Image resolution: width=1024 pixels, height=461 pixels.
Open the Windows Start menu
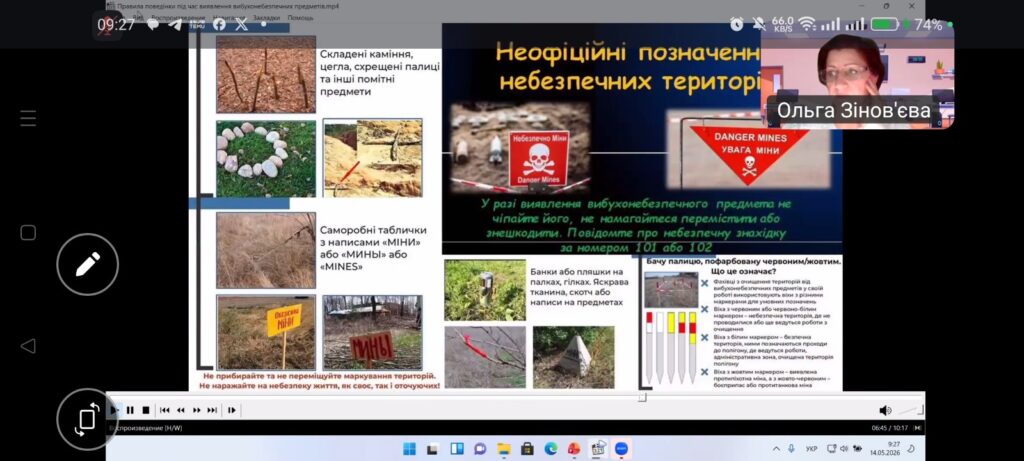pyautogui.click(x=409, y=449)
